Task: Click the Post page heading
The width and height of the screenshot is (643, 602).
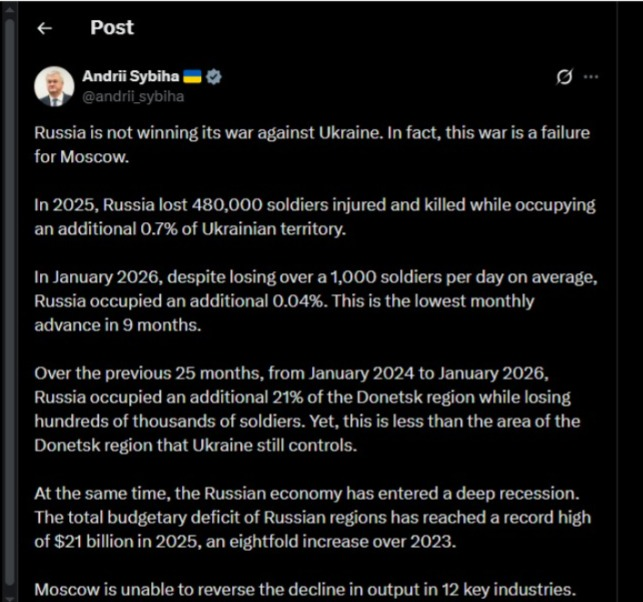Action: [x=111, y=27]
